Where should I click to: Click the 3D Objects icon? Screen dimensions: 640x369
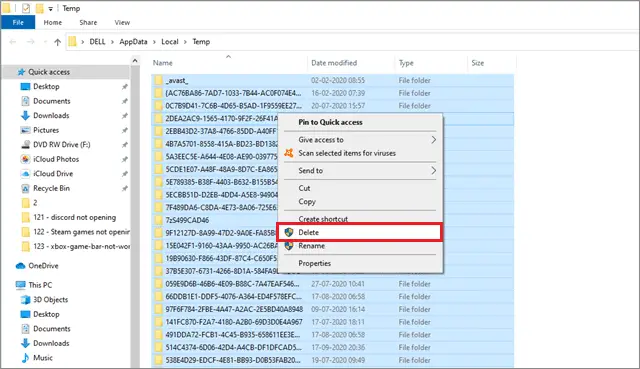25,300
